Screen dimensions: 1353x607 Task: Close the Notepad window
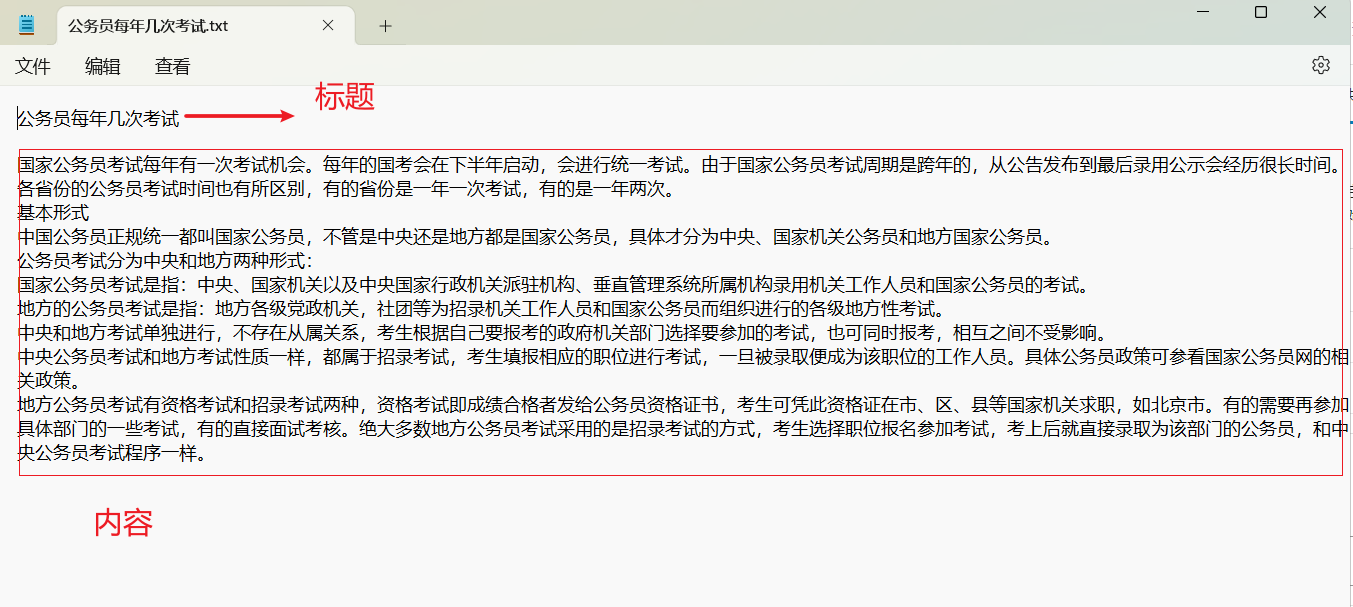point(1320,12)
